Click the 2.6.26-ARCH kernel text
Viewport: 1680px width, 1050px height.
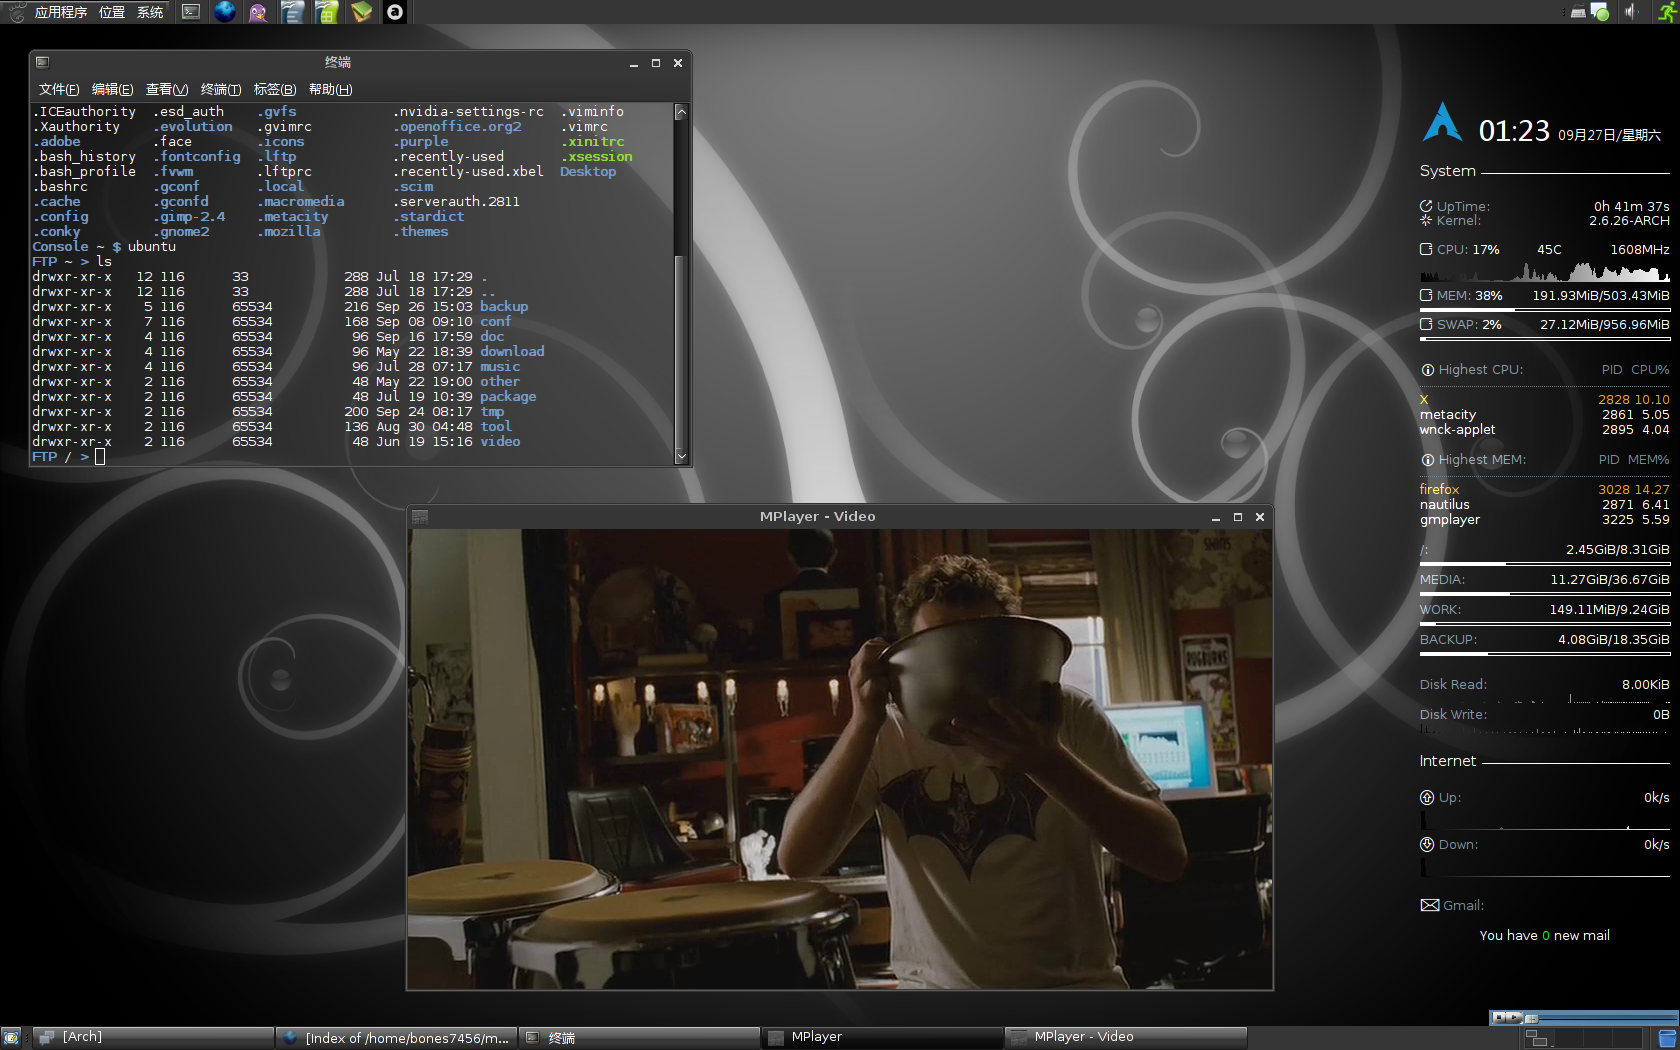pos(1629,221)
